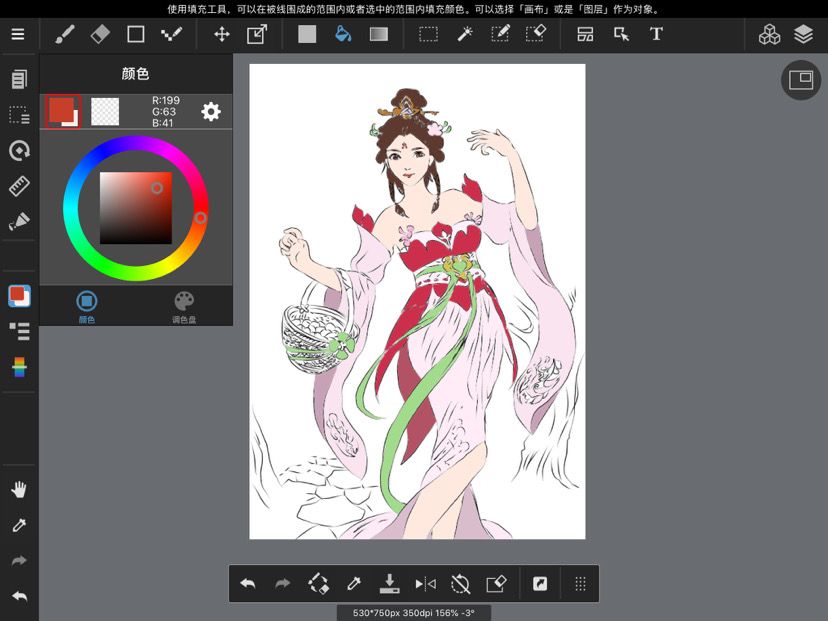The height and width of the screenshot is (621, 828).
Task: Toggle the navigator preview window button
Action: [x=801, y=80]
